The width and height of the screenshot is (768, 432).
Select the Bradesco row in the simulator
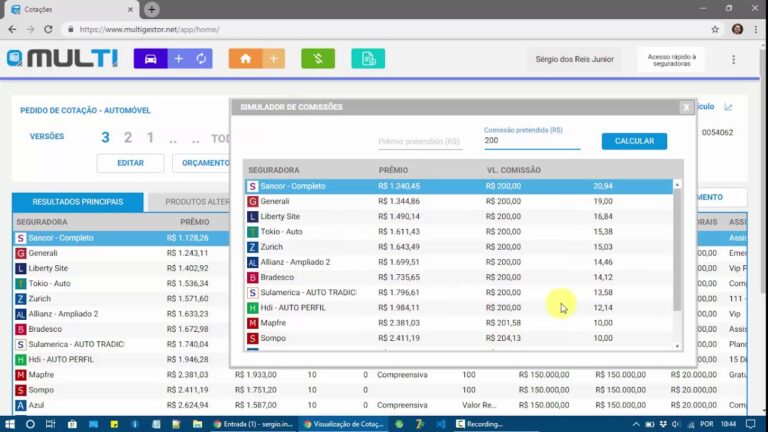[x=459, y=277]
